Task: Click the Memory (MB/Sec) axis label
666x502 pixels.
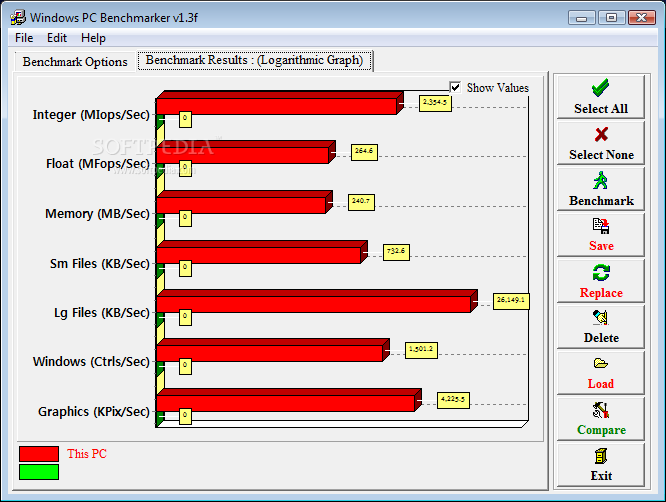Action: pos(97,213)
